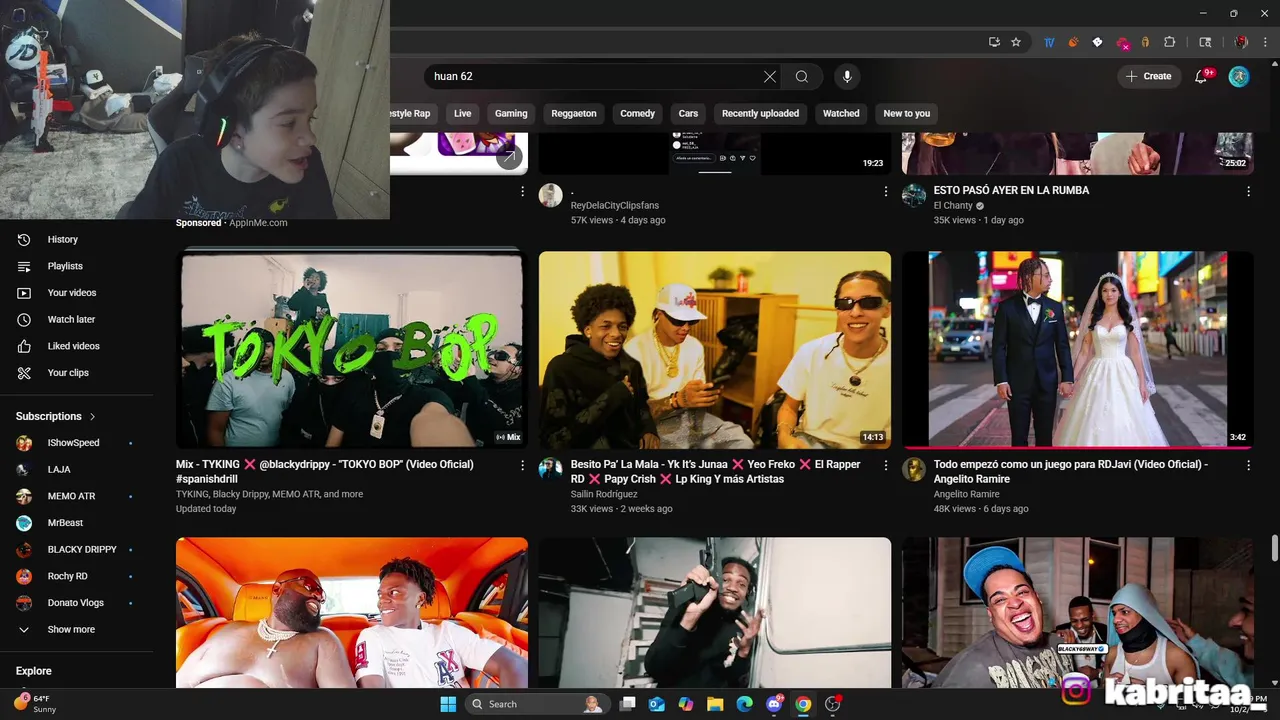Select the Comedy filter chip
This screenshot has height=720, width=1280.
[x=637, y=113]
